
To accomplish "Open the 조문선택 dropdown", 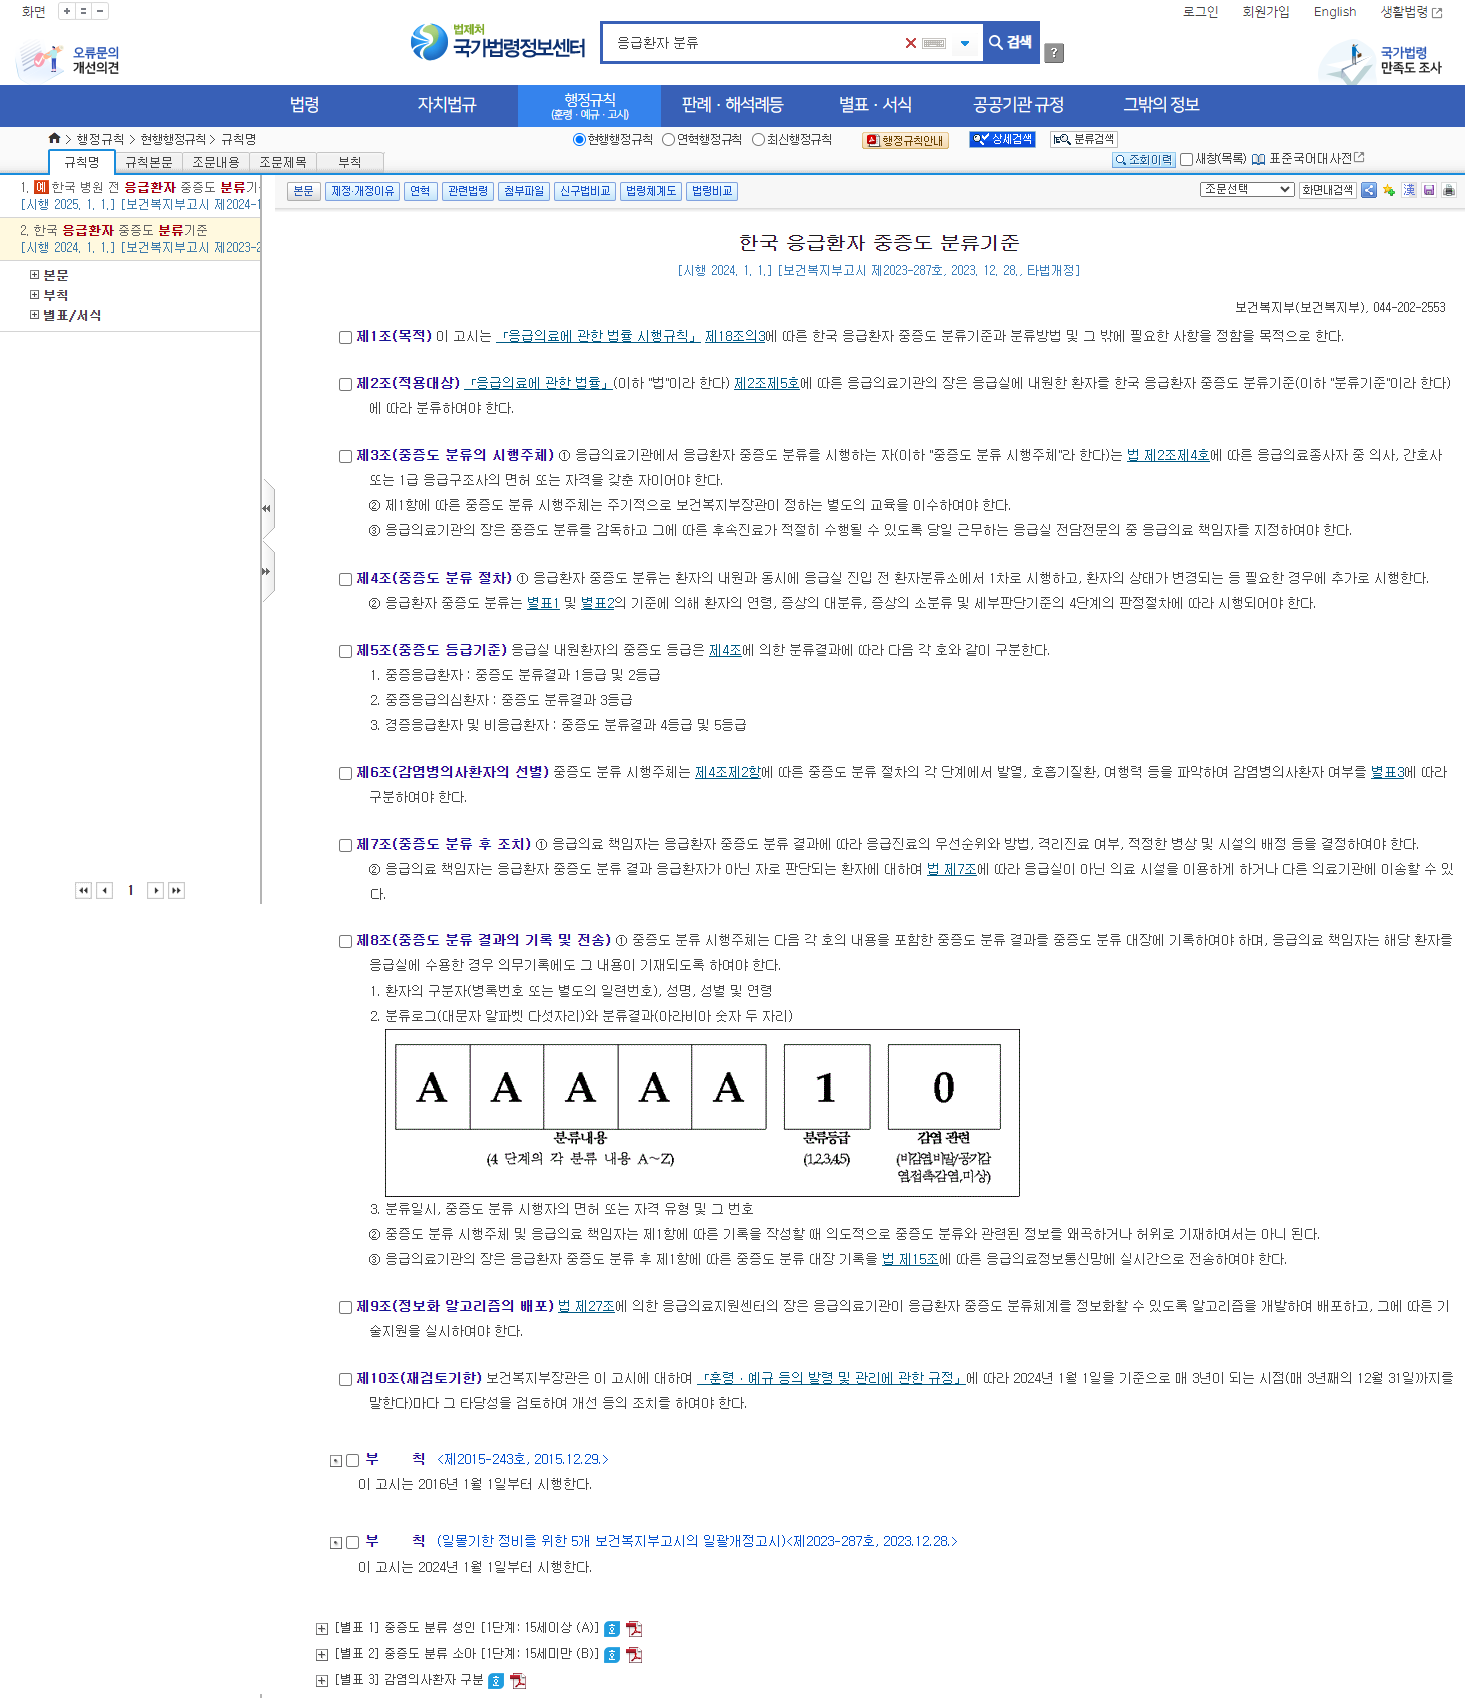I will click(1247, 189).
